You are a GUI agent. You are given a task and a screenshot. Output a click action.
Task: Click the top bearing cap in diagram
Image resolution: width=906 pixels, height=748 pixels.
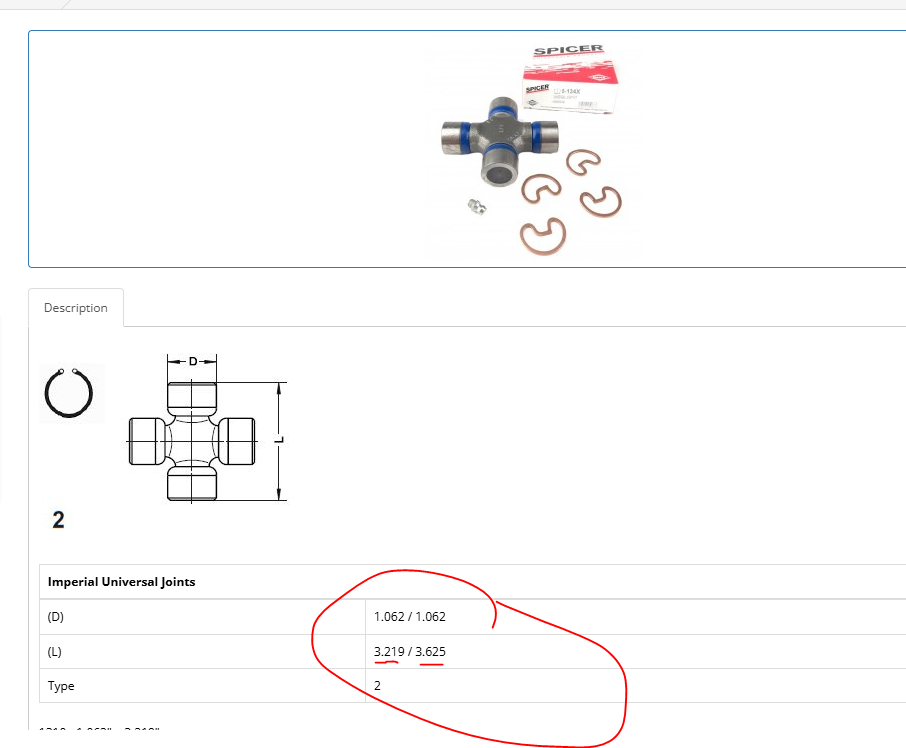191,400
